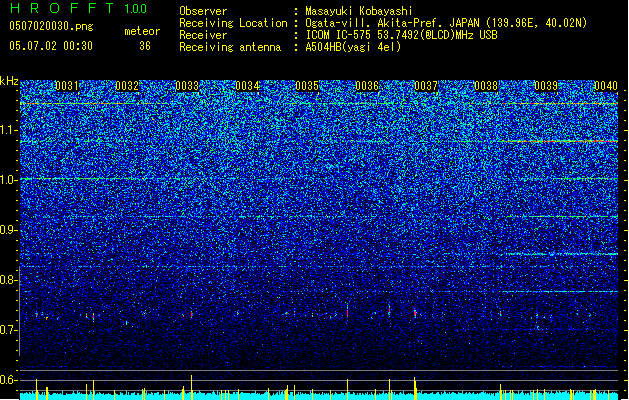
Task: Click time marker 0032
Action: pyautogui.click(x=127, y=86)
